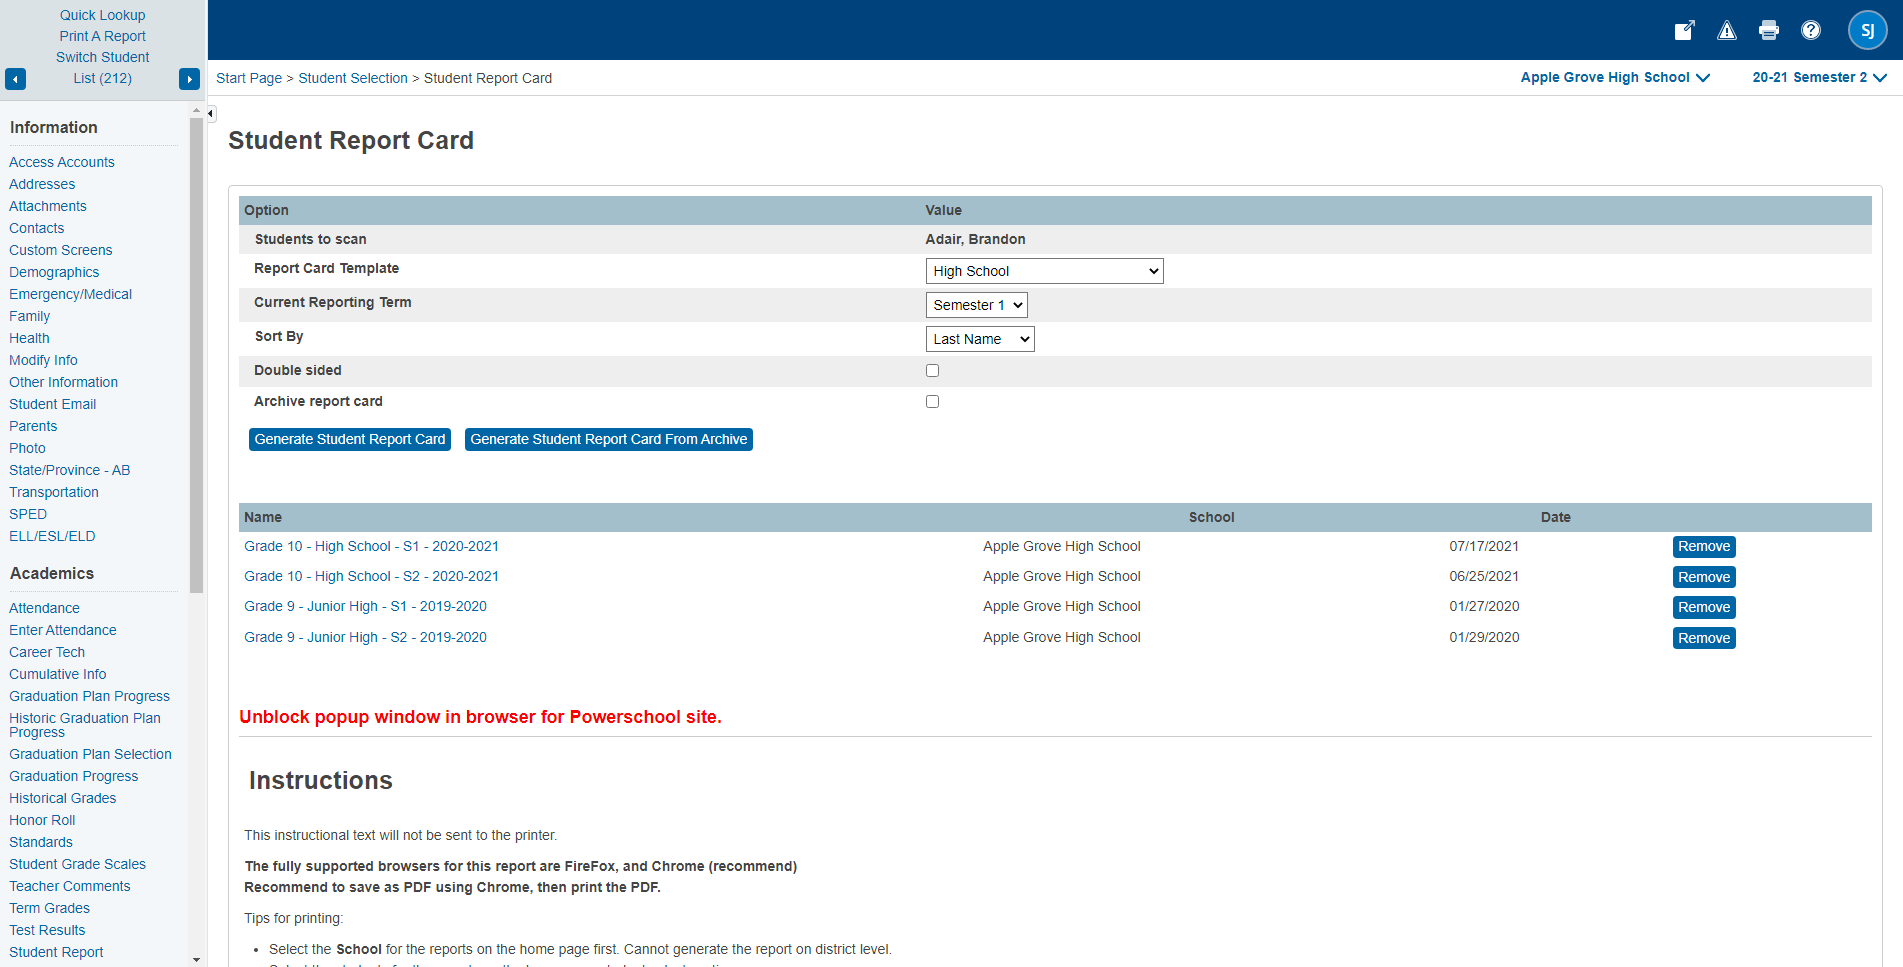Select Demographics from the Information menu
This screenshot has height=967, width=1903.
54,272
